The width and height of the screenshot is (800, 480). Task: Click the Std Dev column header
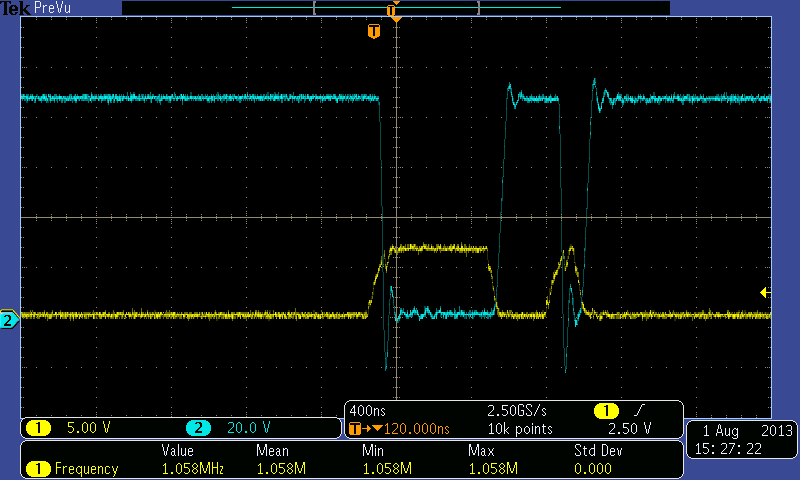tap(598, 451)
